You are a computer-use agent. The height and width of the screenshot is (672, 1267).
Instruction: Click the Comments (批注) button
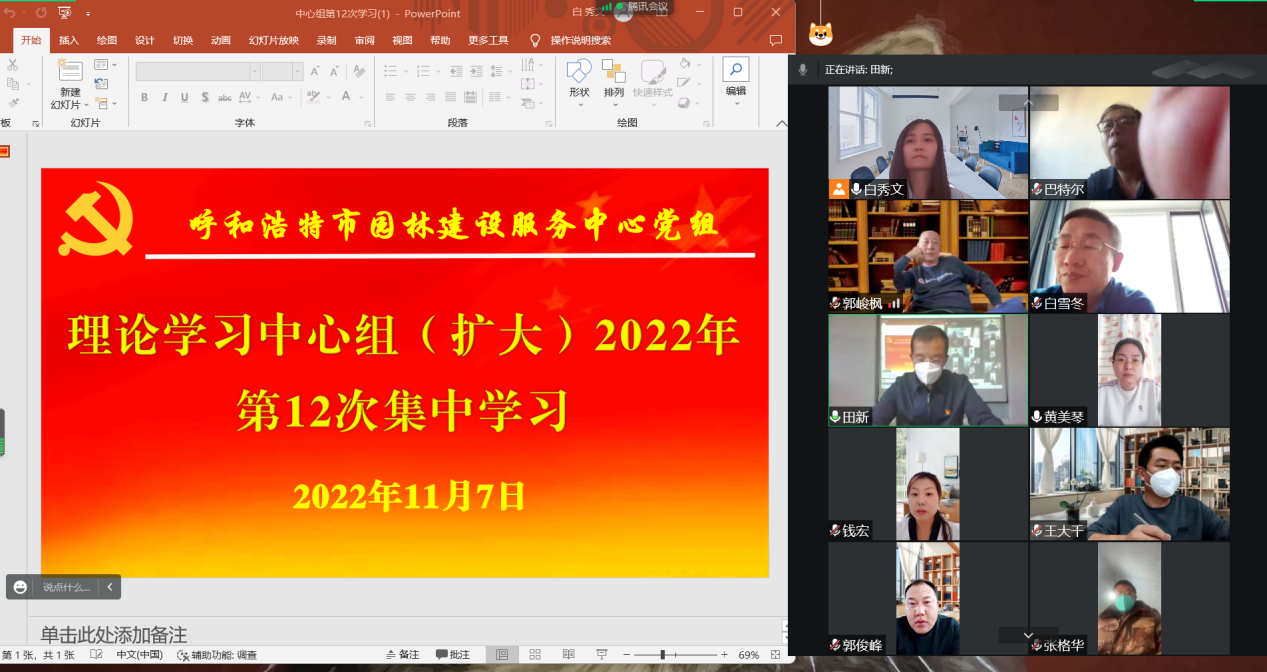click(x=452, y=655)
